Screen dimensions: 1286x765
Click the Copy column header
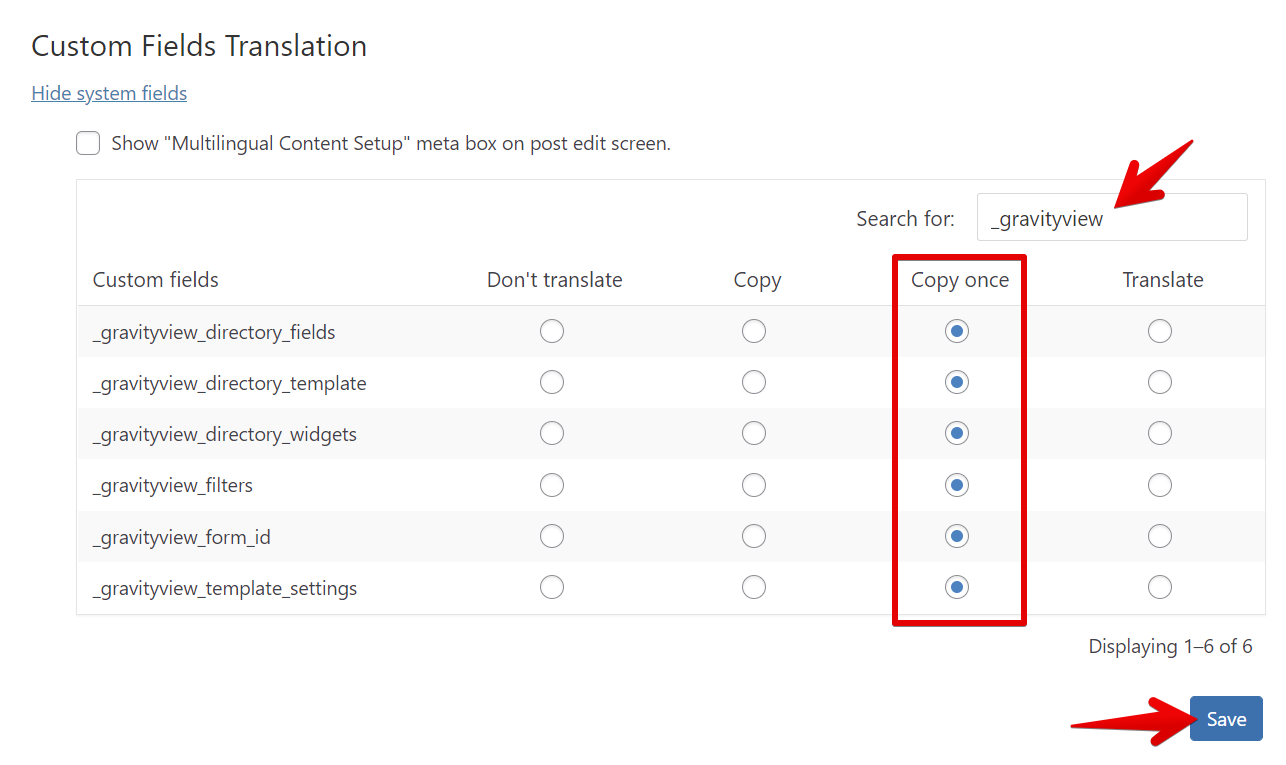pos(757,280)
